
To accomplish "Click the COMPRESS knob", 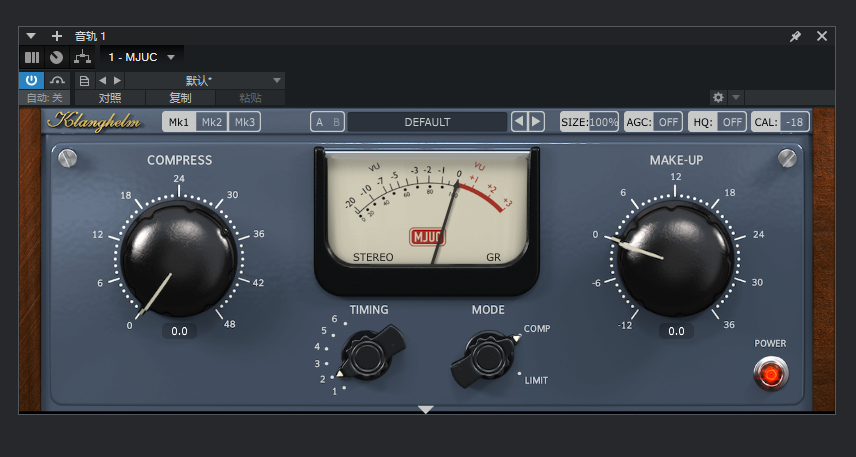I will point(179,258).
